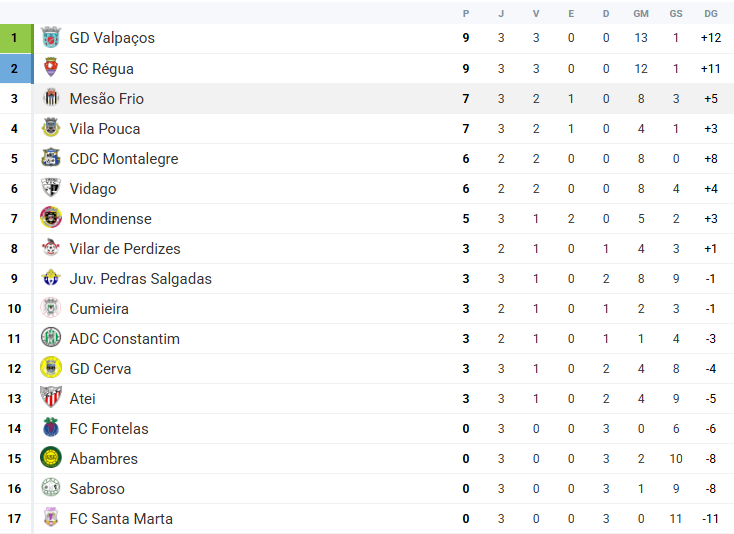This screenshot has width=734, height=534.
Task: Open the Vidago team page
Action: click(x=93, y=189)
